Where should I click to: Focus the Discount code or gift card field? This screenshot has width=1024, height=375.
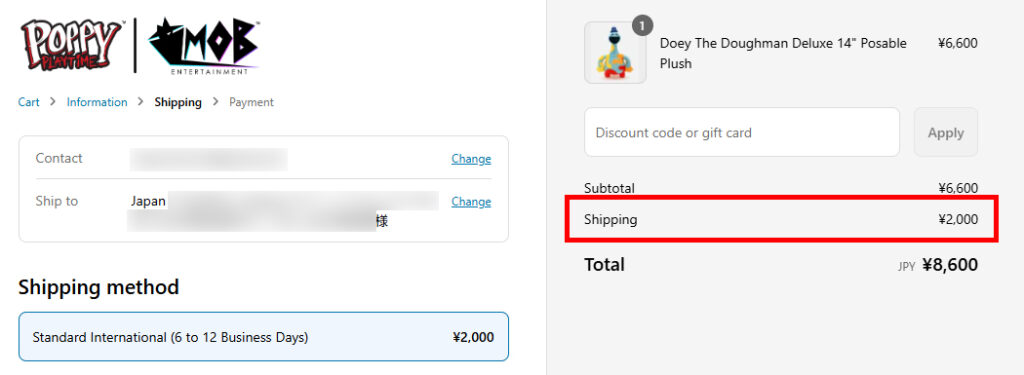coord(742,132)
